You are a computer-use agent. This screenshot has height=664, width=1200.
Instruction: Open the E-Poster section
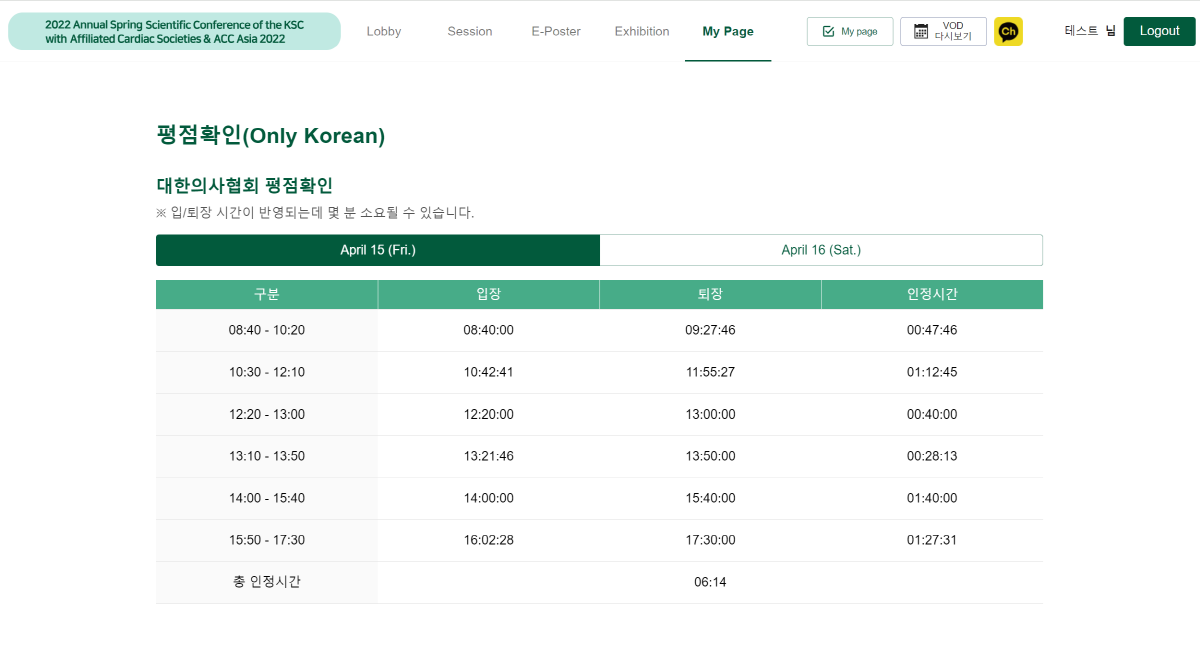[556, 31]
